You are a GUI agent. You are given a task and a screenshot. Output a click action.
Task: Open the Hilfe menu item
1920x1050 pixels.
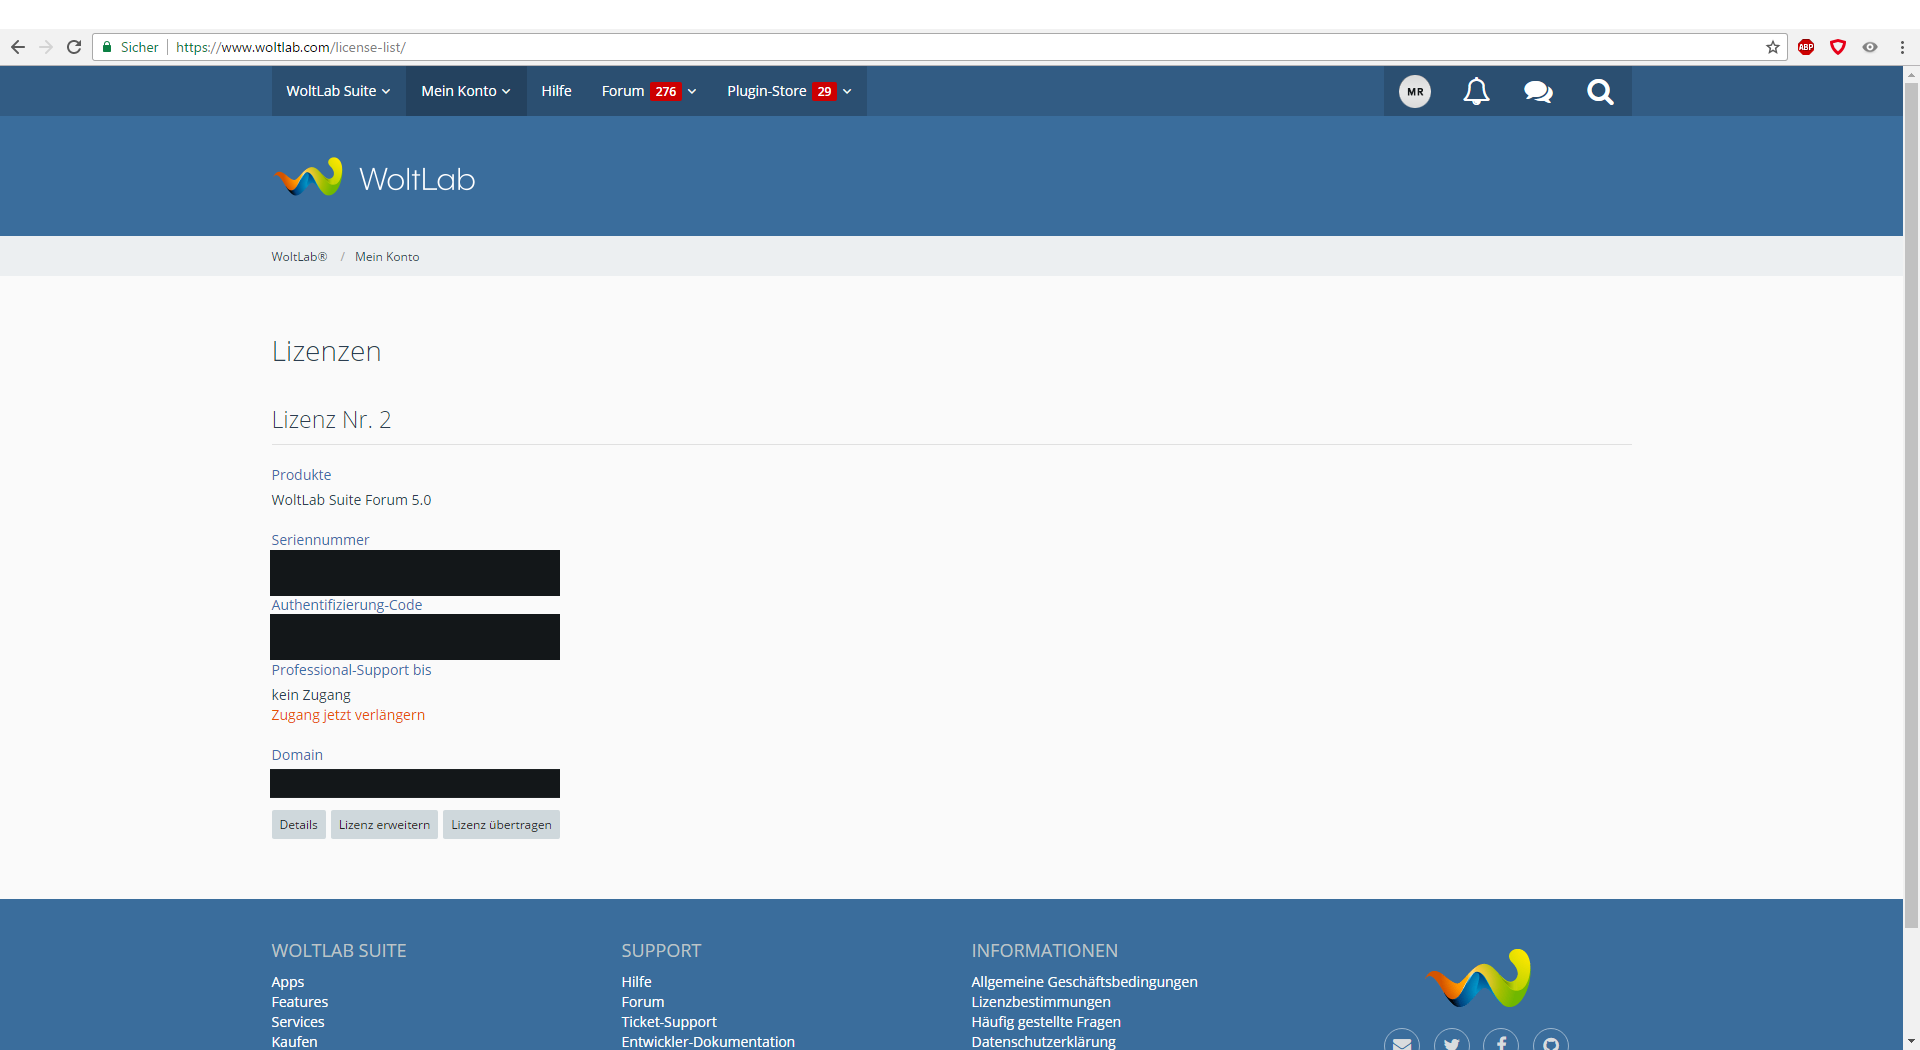pos(556,91)
